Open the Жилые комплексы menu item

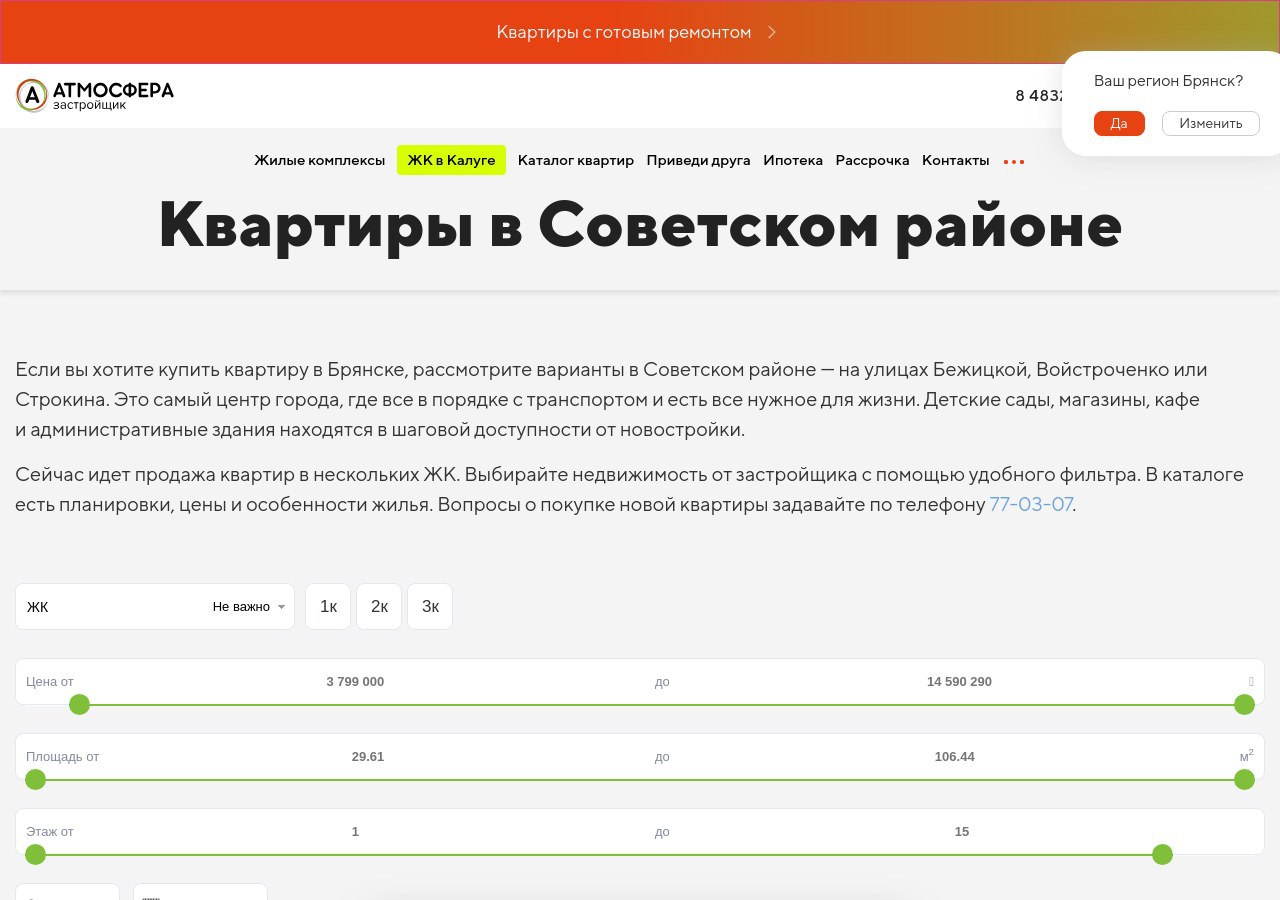[x=319, y=160]
